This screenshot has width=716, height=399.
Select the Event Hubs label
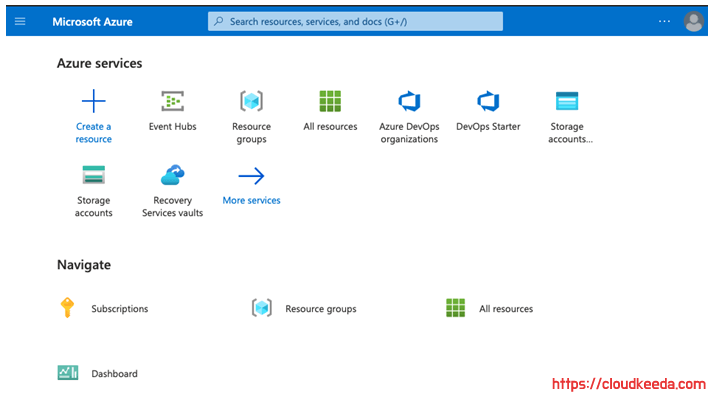coord(173,126)
